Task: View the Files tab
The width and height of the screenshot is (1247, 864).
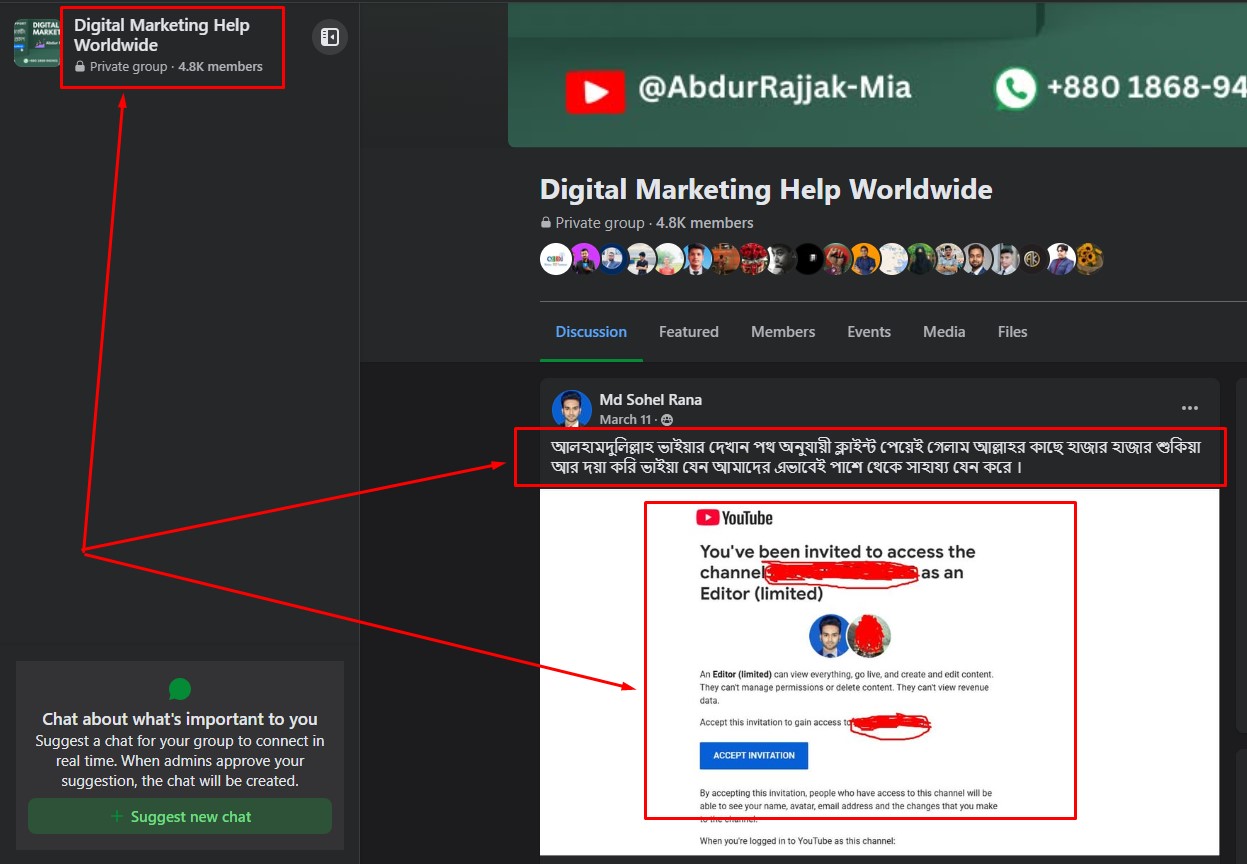Action: [x=1012, y=332]
